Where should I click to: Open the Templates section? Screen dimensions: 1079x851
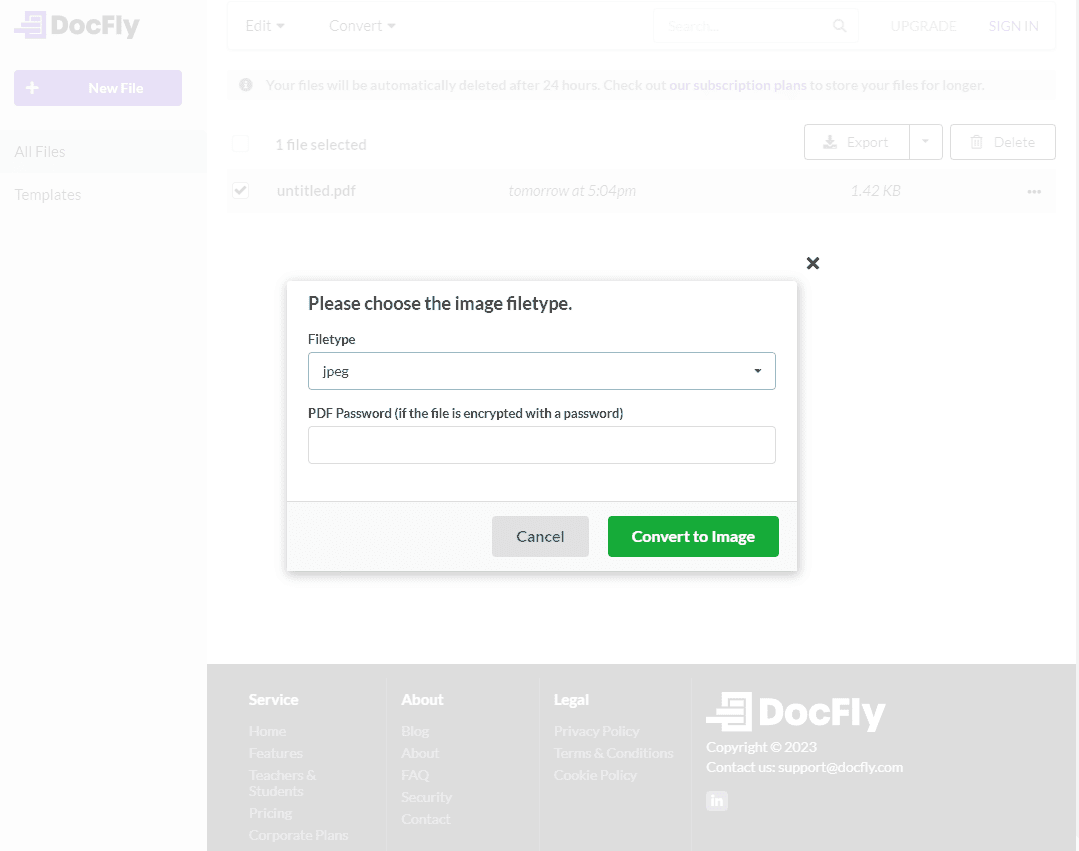(47, 195)
